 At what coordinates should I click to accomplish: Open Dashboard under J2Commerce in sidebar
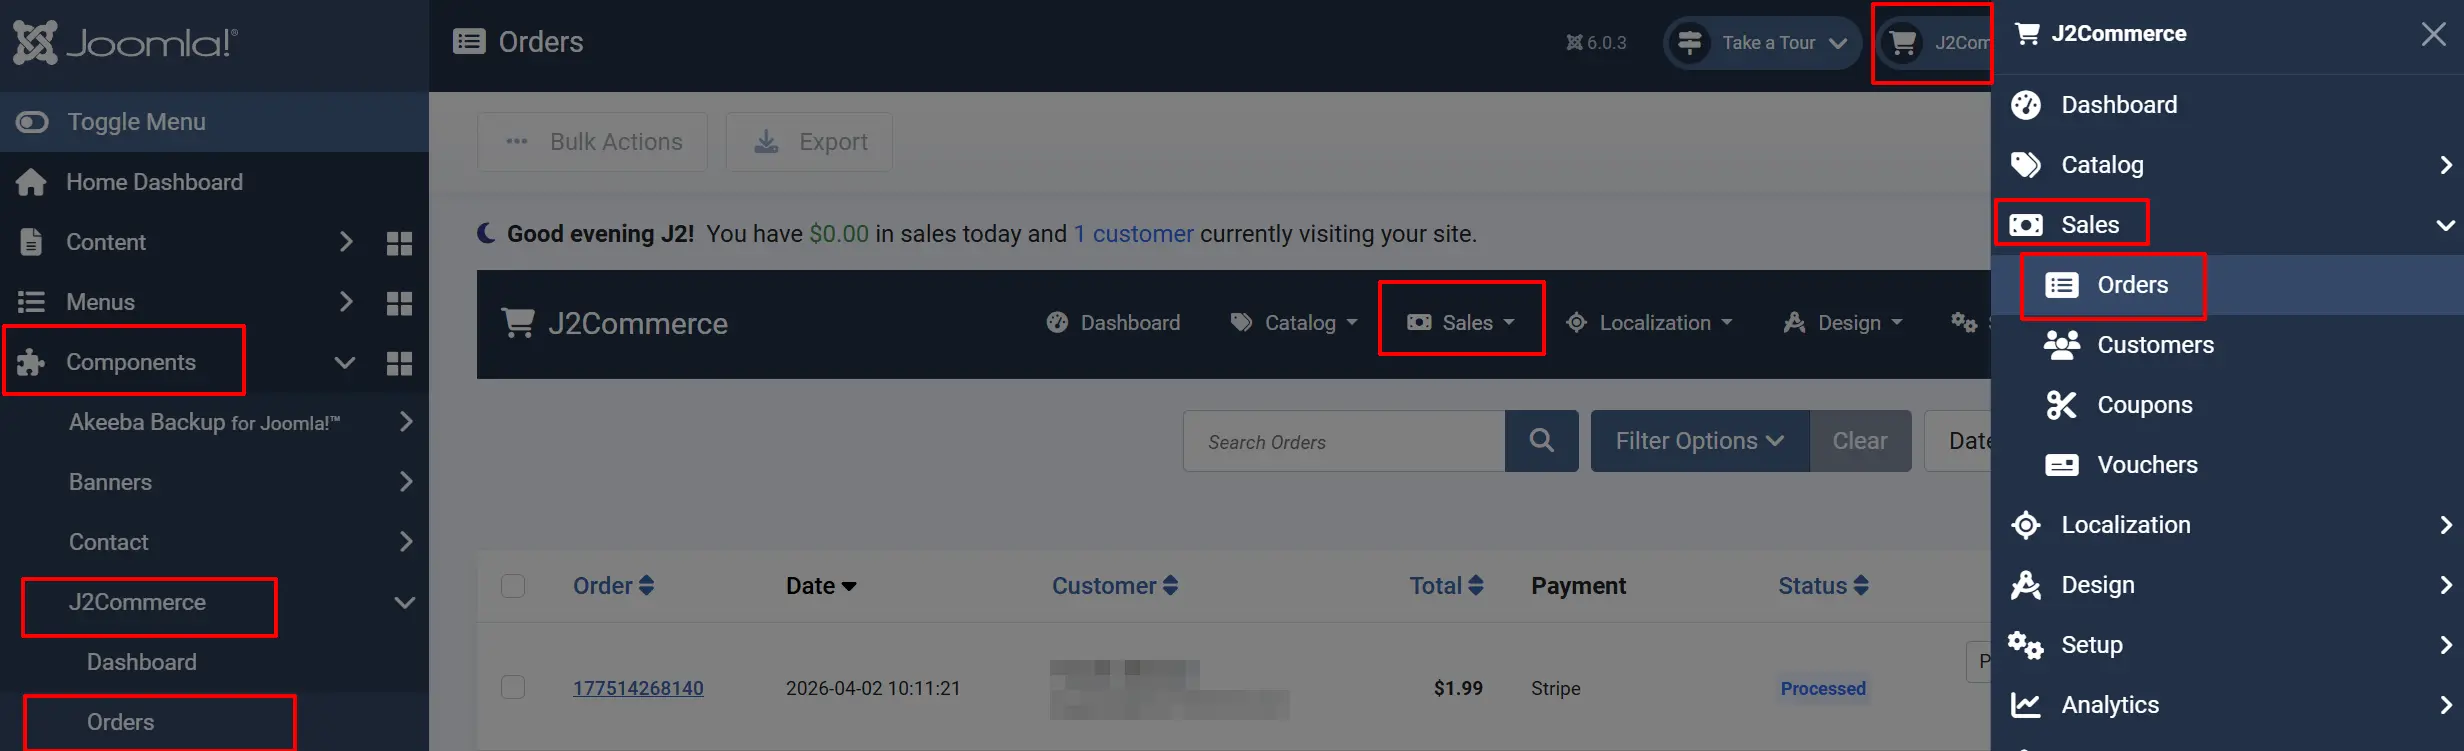(x=142, y=662)
